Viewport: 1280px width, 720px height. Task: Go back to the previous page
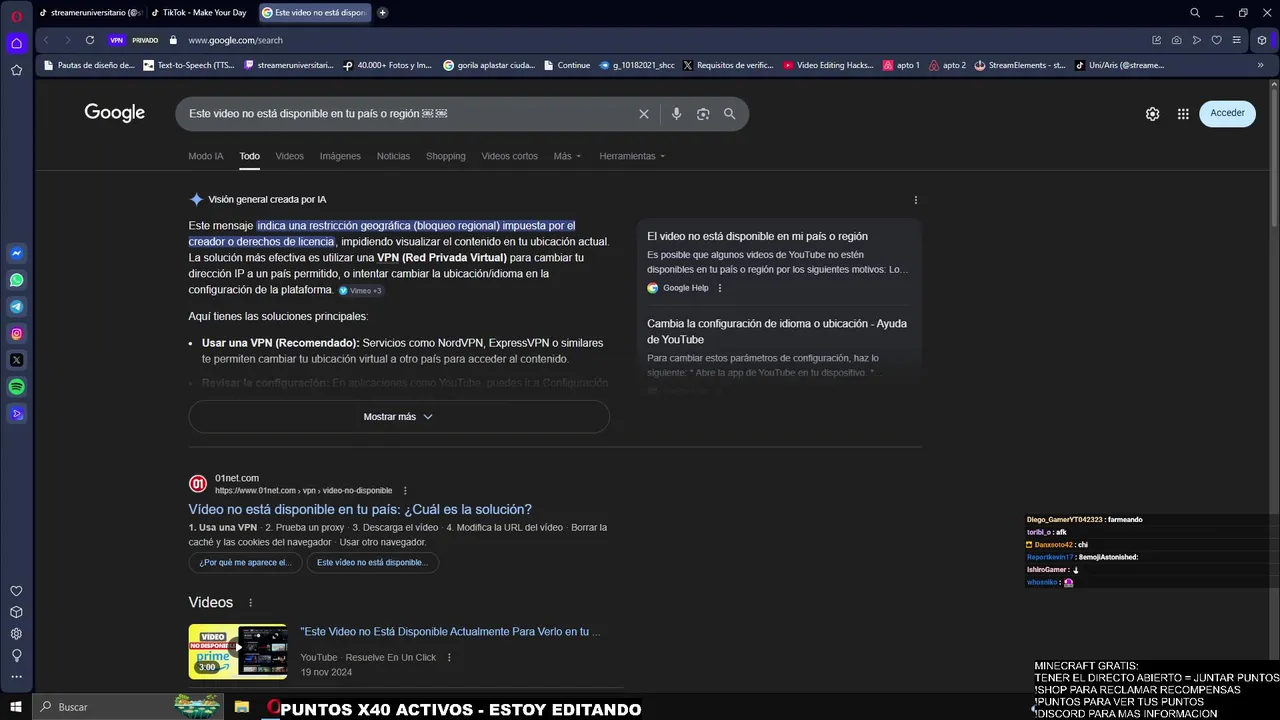coord(46,40)
